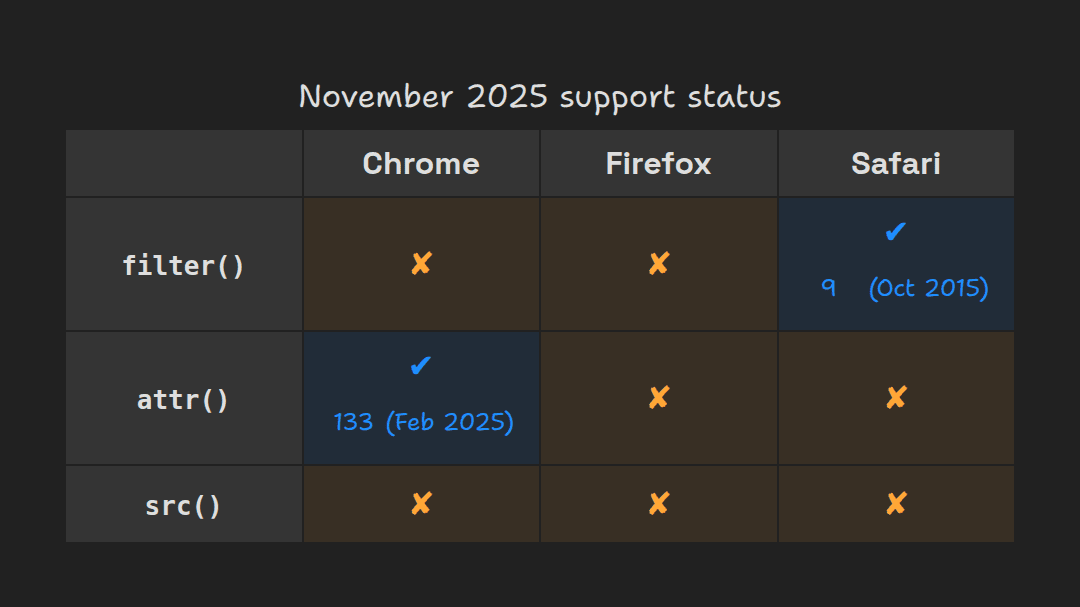Click the cross icon for src() in Firefox
Screen dimensions: 1080x607
[658, 504]
